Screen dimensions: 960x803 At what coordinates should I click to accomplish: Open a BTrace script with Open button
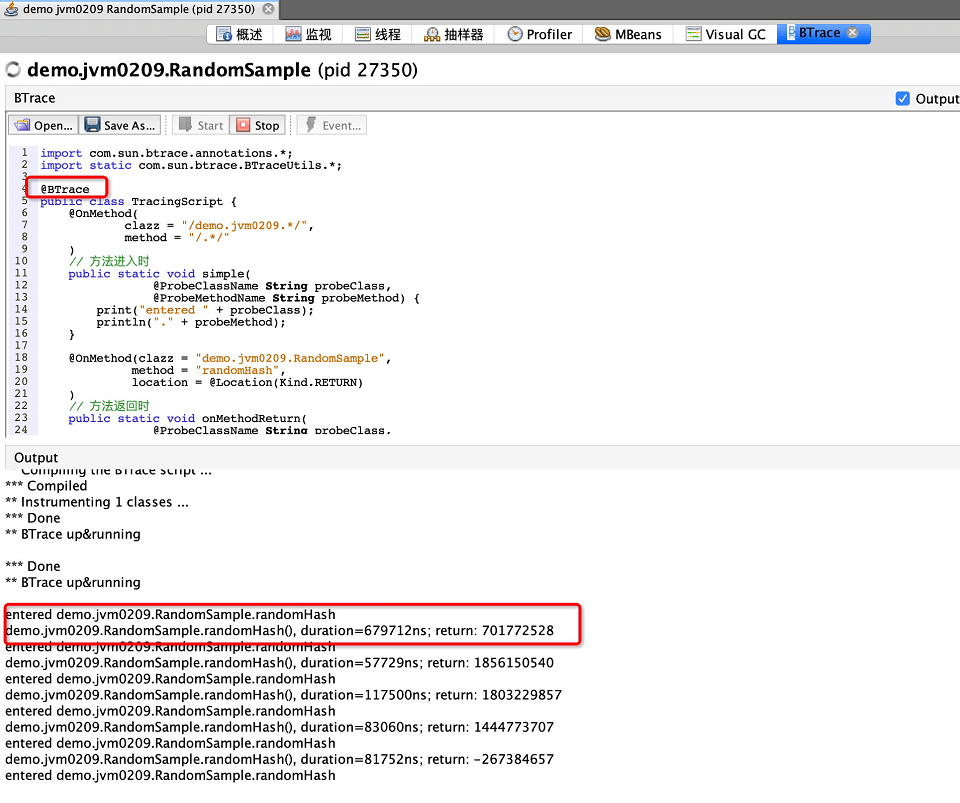coord(43,125)
